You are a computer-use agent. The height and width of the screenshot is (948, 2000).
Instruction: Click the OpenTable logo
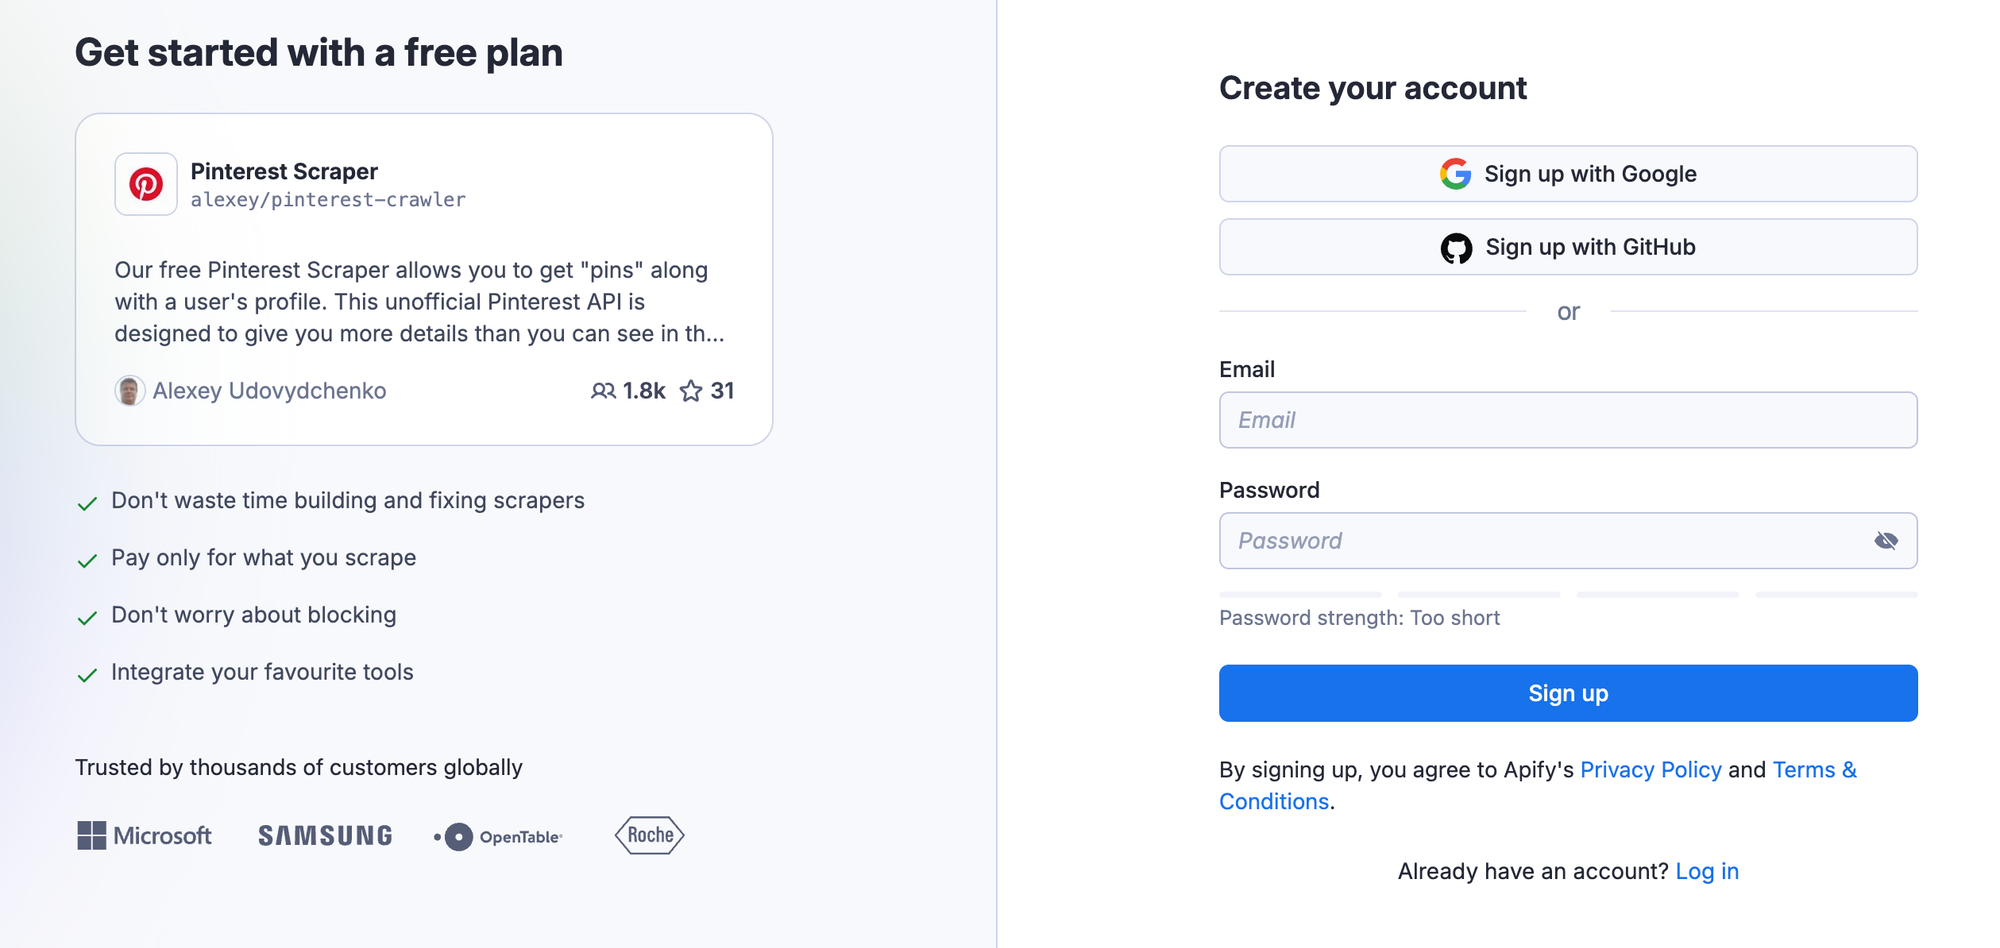pyautogui.click(x=499, y=835)
